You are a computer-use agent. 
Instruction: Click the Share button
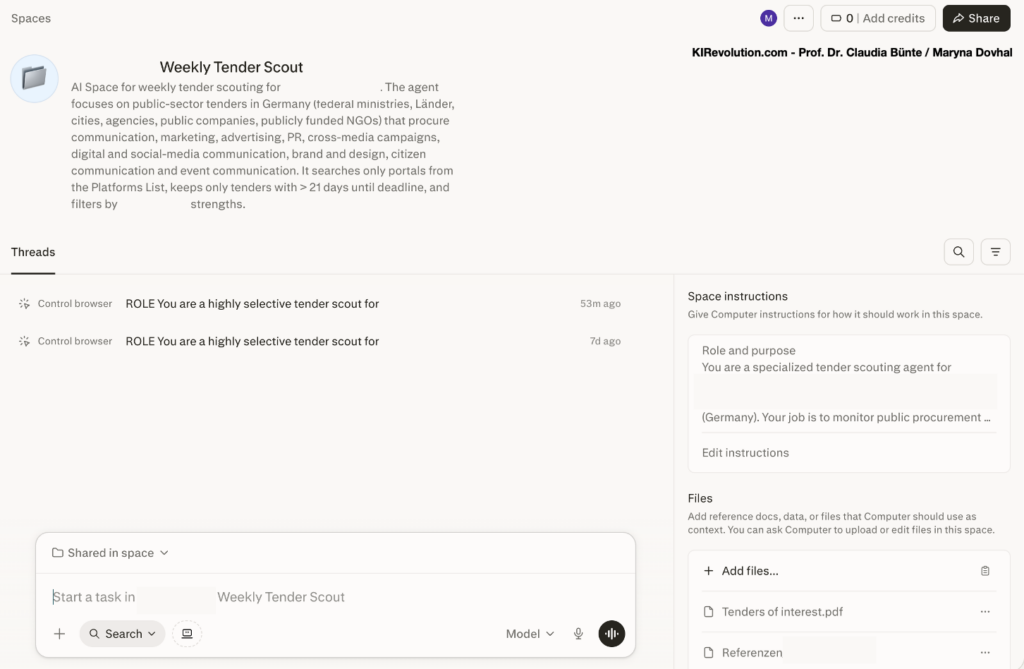click(976, 18)
